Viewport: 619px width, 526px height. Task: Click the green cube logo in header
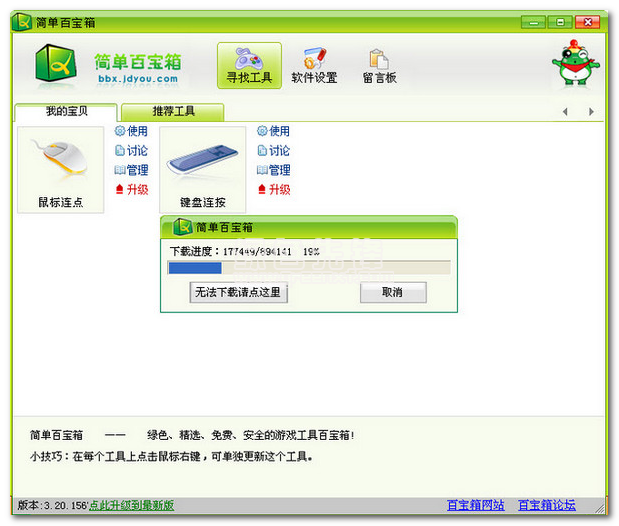click(x=56, y=63)
